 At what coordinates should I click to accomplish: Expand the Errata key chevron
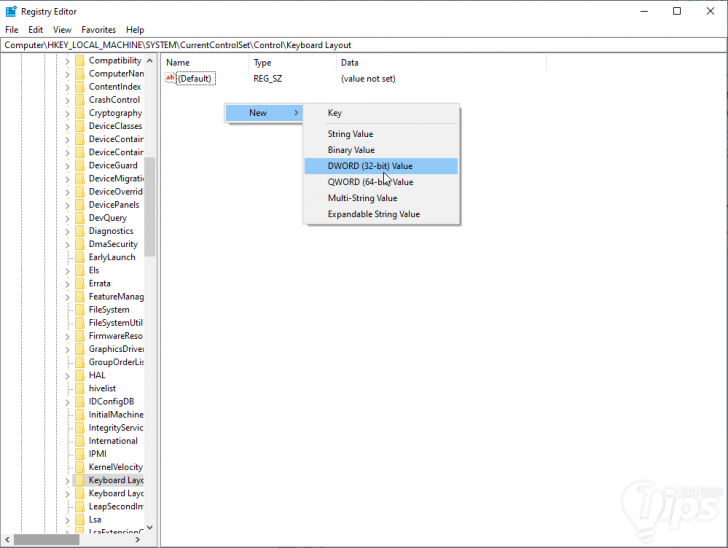tap(67, 284)
